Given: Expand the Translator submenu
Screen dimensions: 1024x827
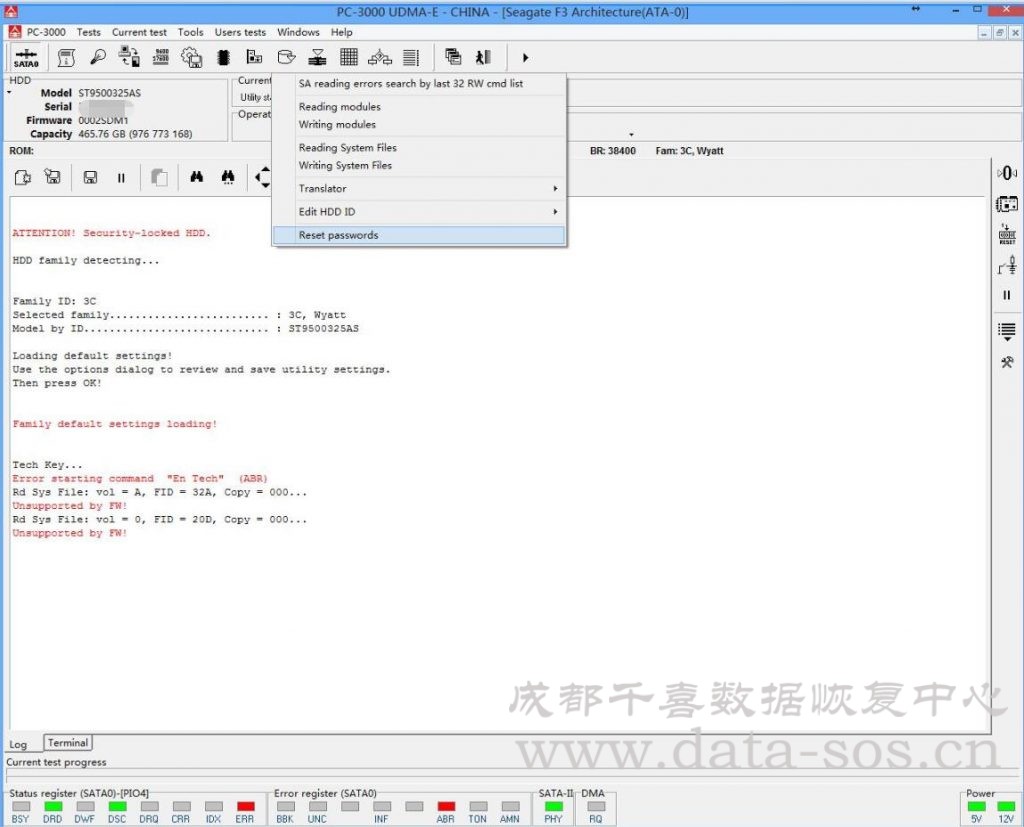Looking at the screenshot, I should [x=322, y=188].
